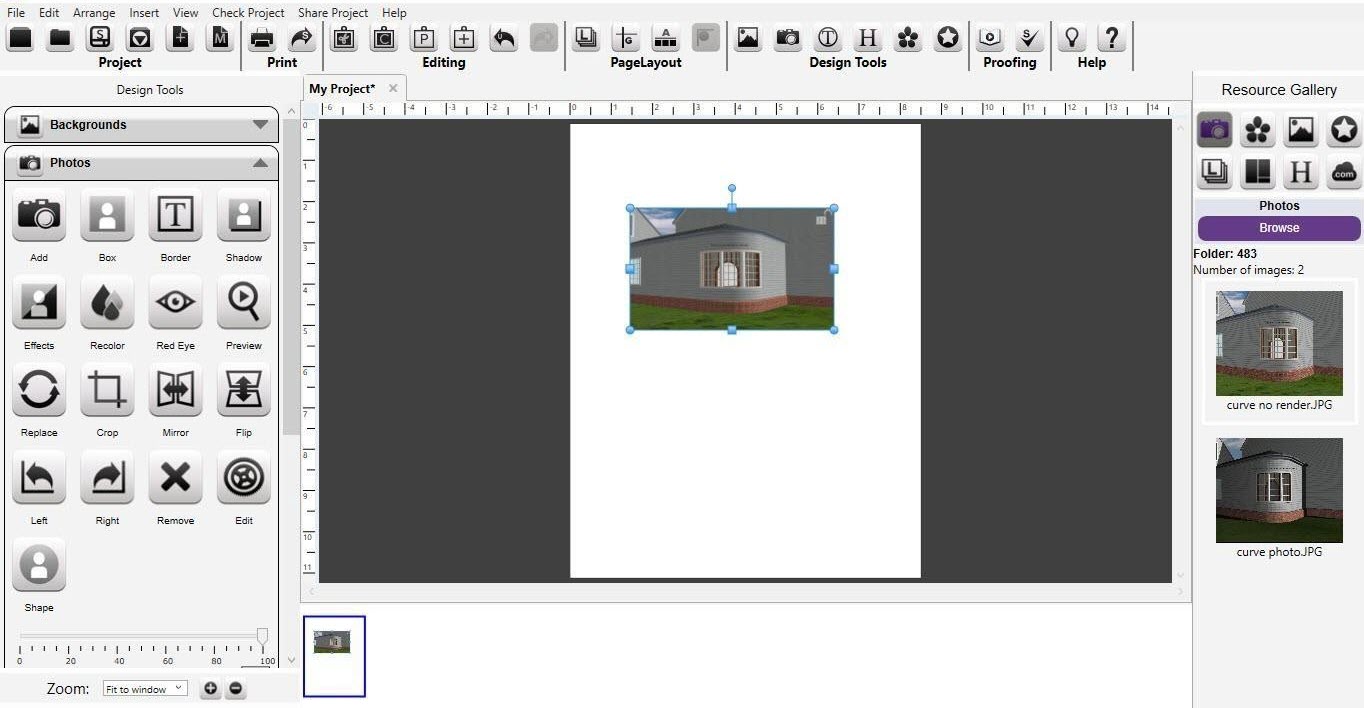Image resolution: width=1364 pixels, height=708 pixels.
Task: Click the Print printer icon
Action: click(x=262, y=38)
